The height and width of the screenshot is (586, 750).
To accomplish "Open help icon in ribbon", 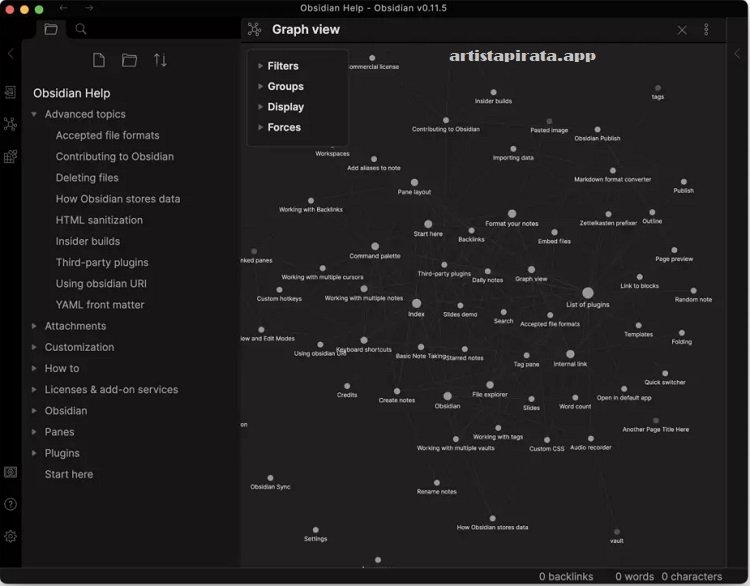I will (x=11, y=504).
